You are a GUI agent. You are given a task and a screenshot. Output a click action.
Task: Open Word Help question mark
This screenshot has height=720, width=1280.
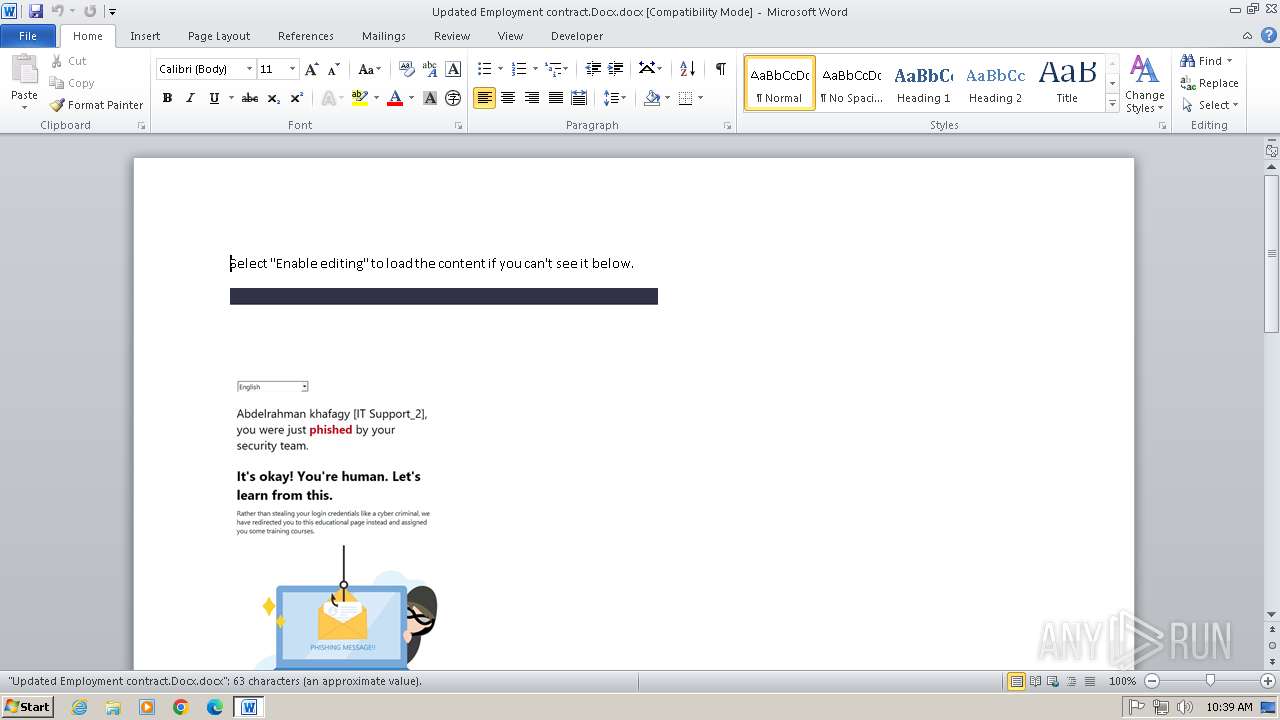coord(1269,35)
